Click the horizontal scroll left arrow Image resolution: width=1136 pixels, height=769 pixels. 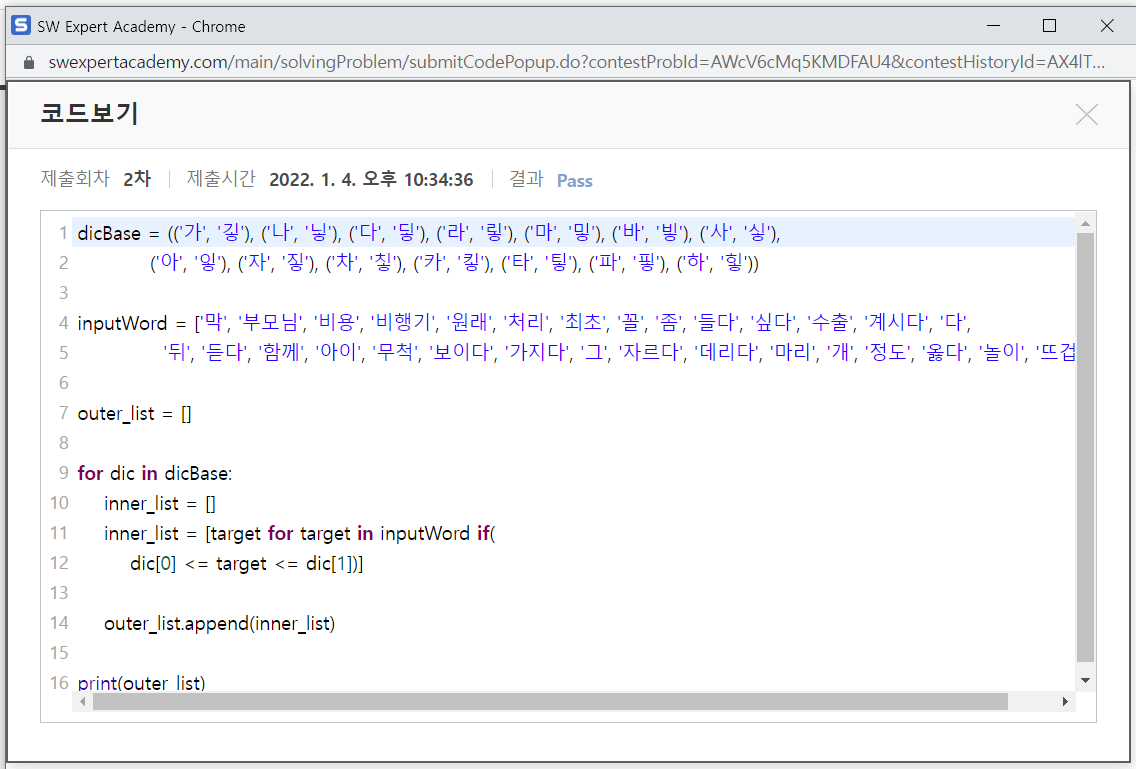click(83, 702)
